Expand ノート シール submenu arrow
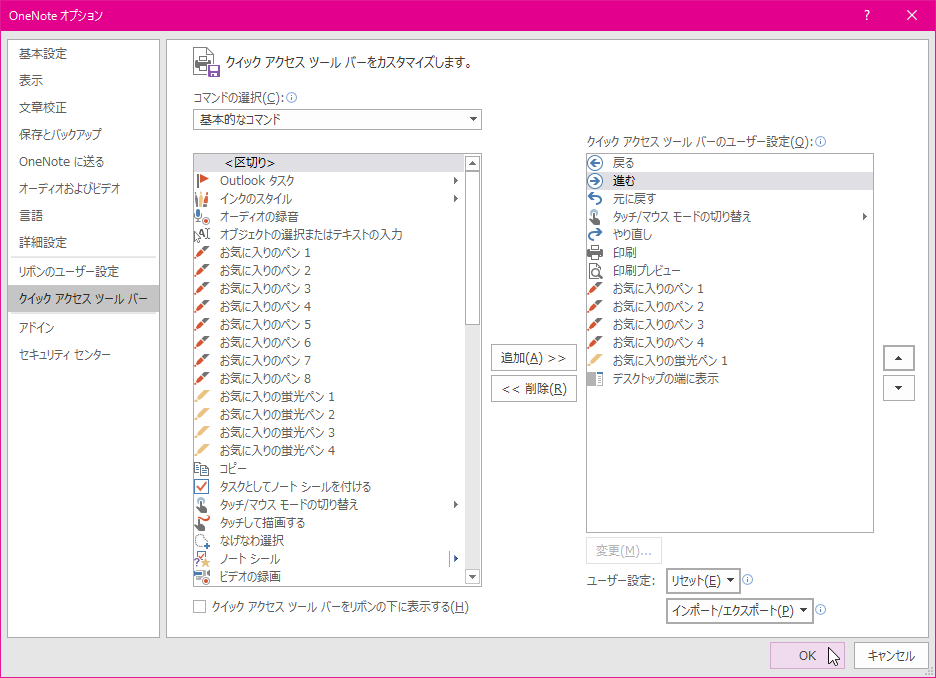This screenshot has height=678, width=936. tap(455, 559)
